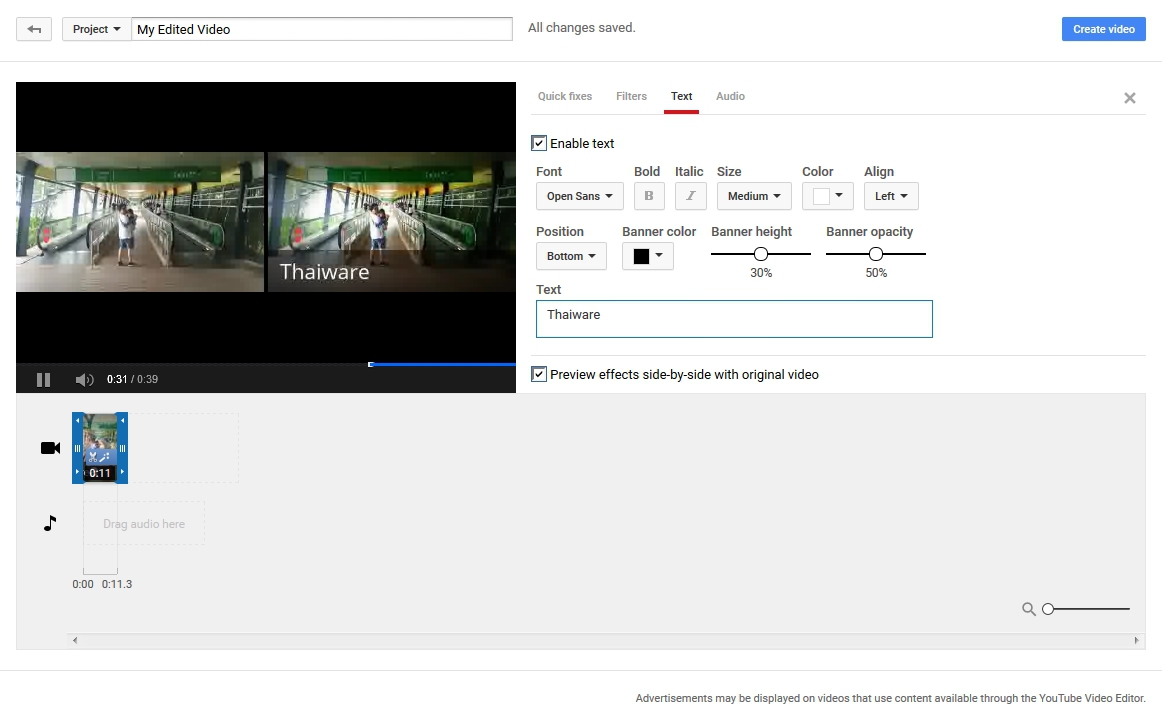Click the video camera track icon
This screenshot has height=722, width=1162.
50,448
